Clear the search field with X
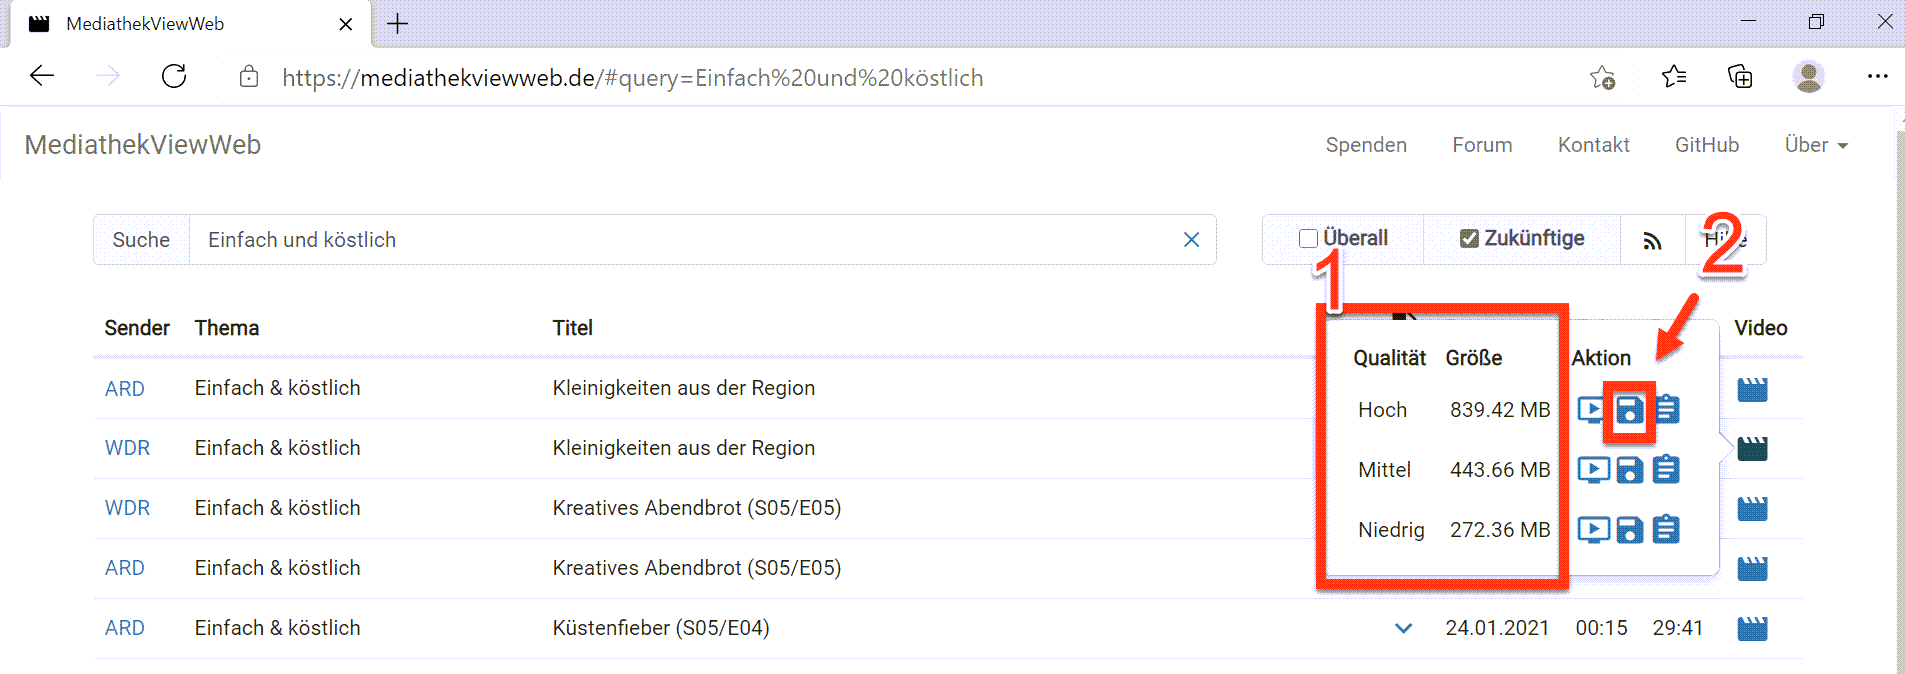Screen dimensions: 1905x674 point(1191,240)
